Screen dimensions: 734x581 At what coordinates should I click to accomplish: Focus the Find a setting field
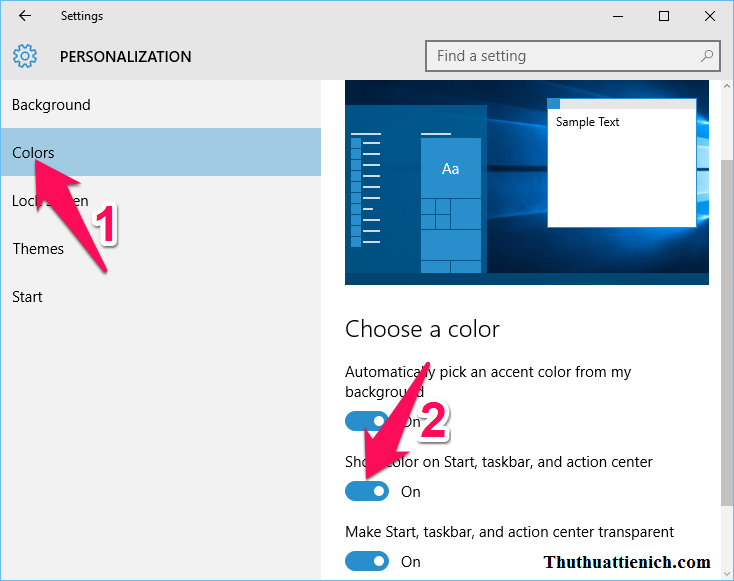573,56
